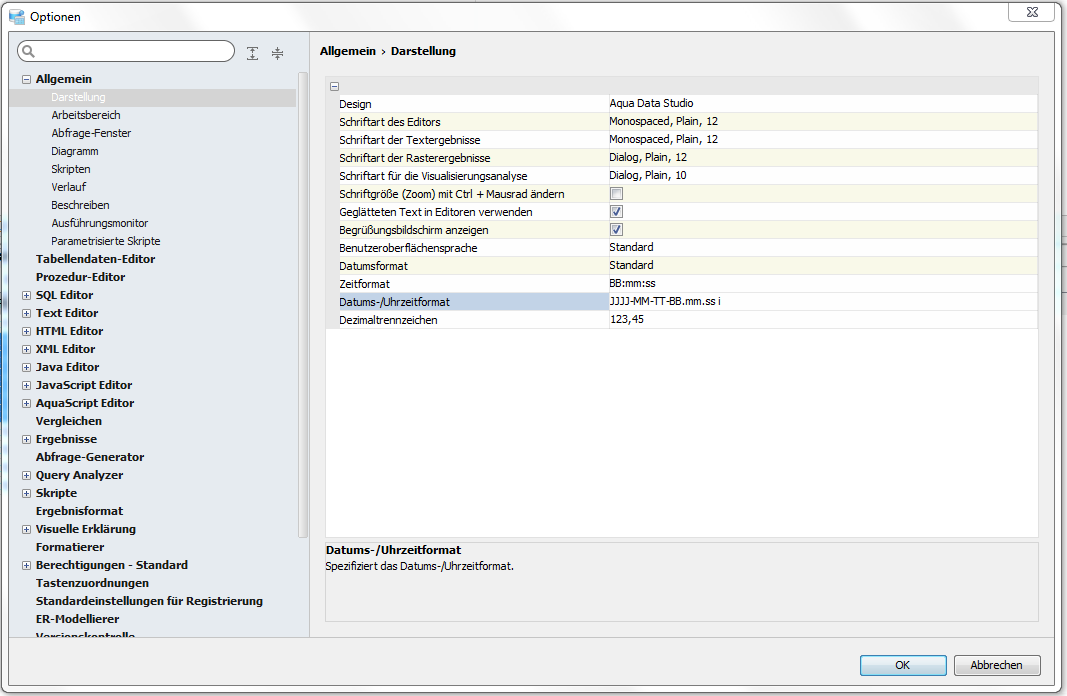Disable Begrüßungsbildschirm anzeigen checkbox
The width and height of the screenshot is (1067, 696).
click(617, 229)
